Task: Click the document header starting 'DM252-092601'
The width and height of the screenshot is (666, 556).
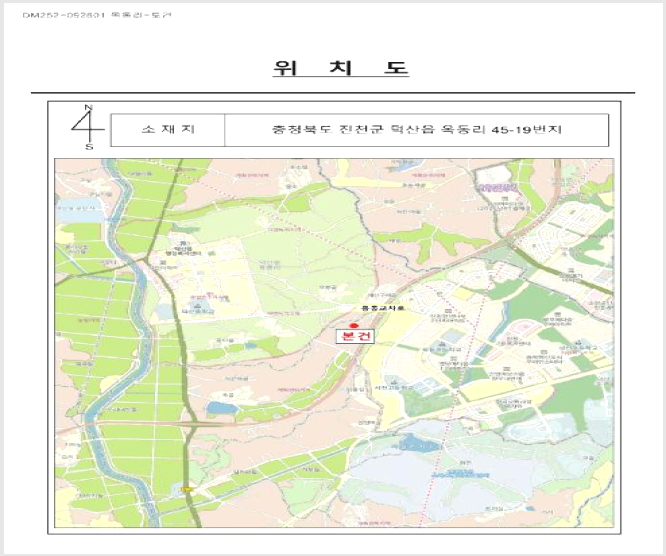Action: [x=97, y=15]
